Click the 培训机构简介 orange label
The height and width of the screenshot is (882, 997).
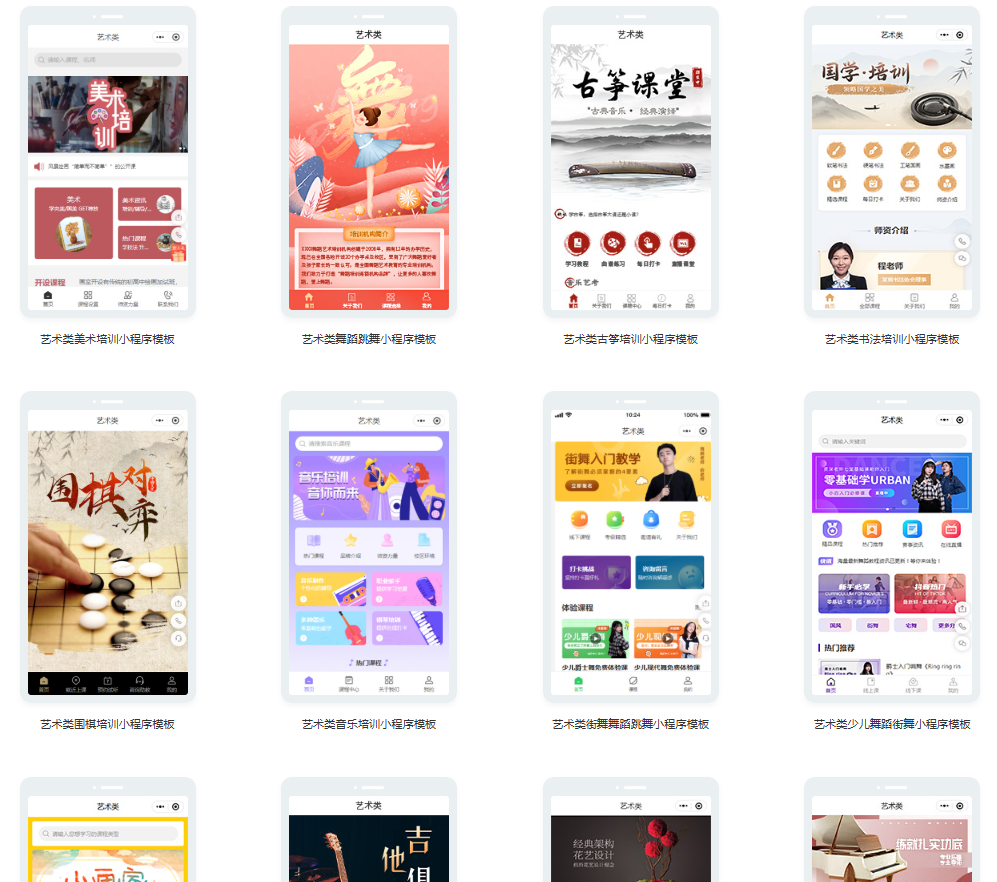[369, 233]
